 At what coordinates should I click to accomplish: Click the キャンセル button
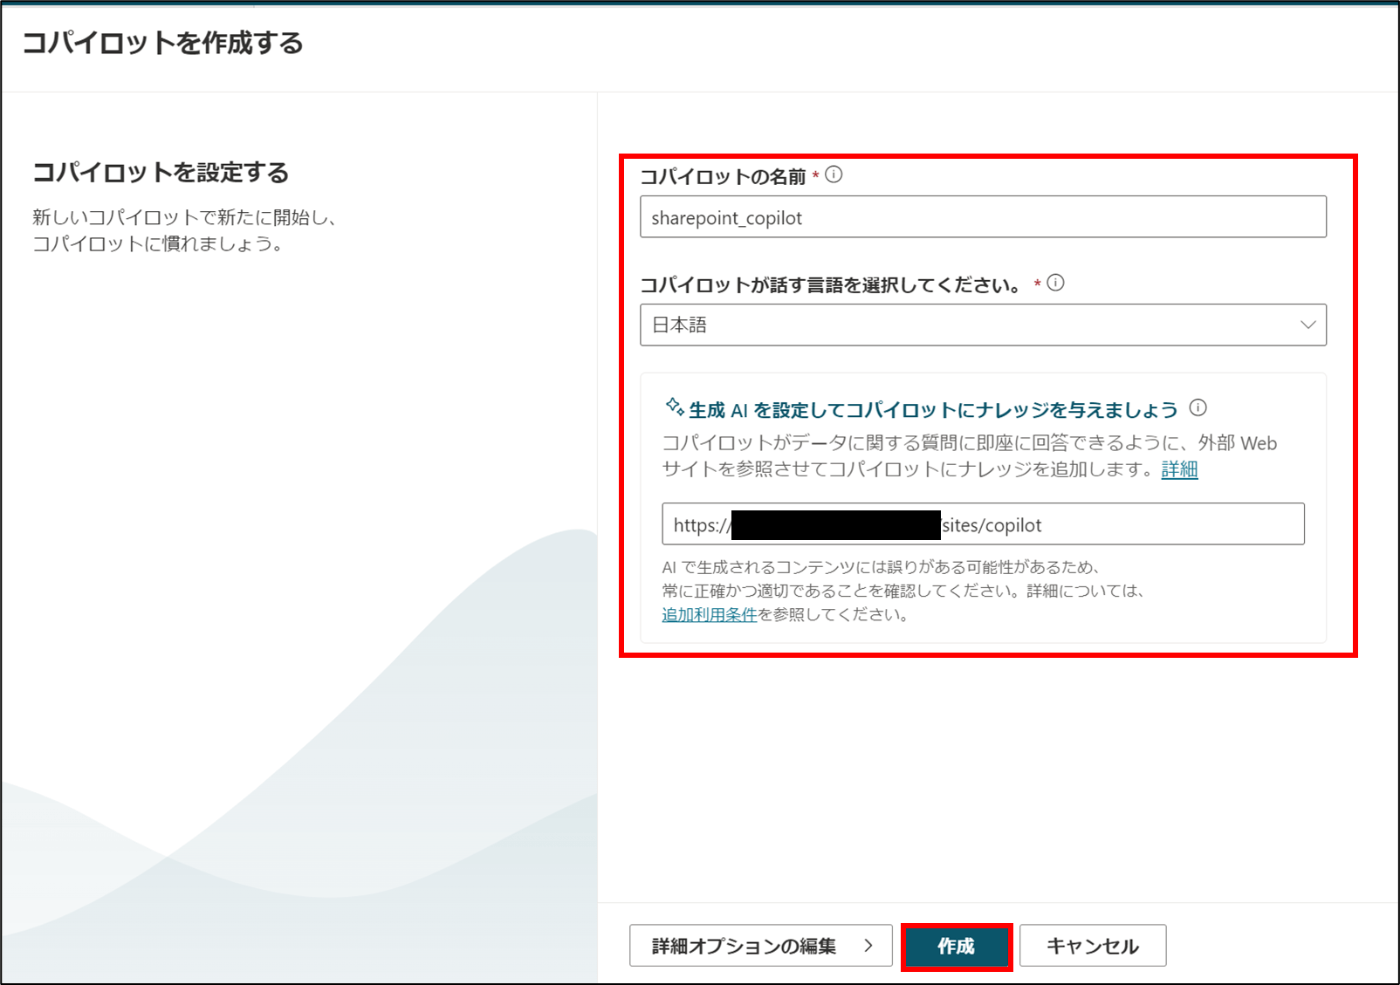[x=1093, y=946]
